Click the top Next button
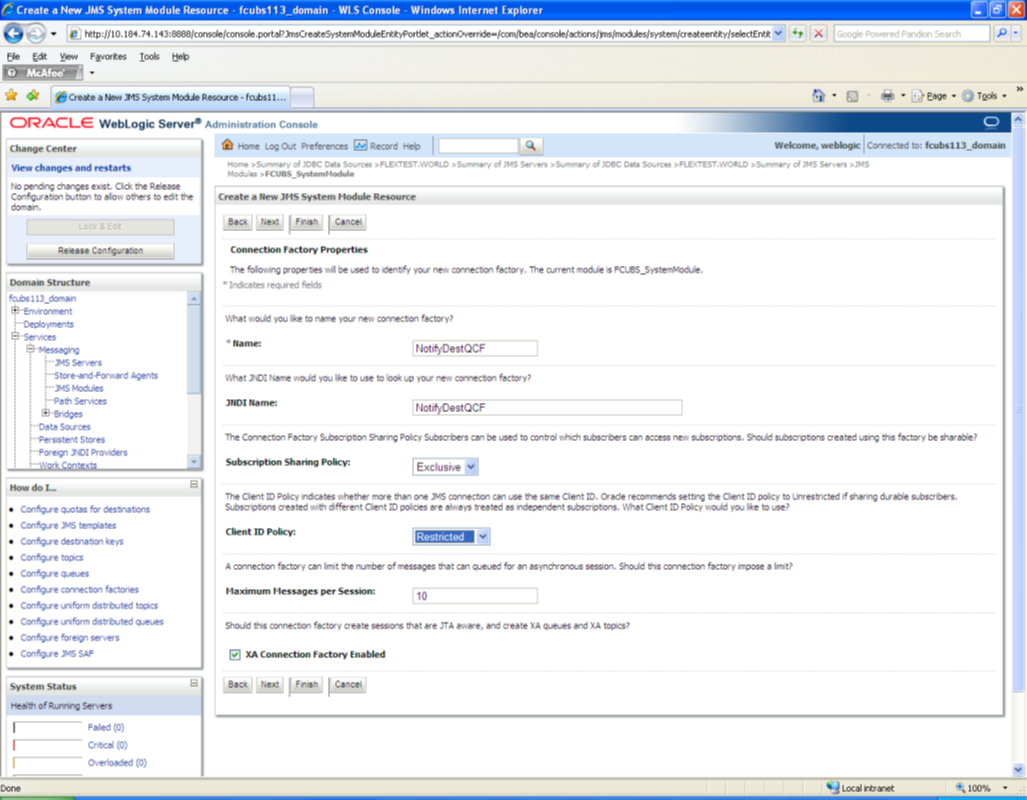The width and height of the screenshot is (1027, 800). pyautogui.click(x=270, y=221)
